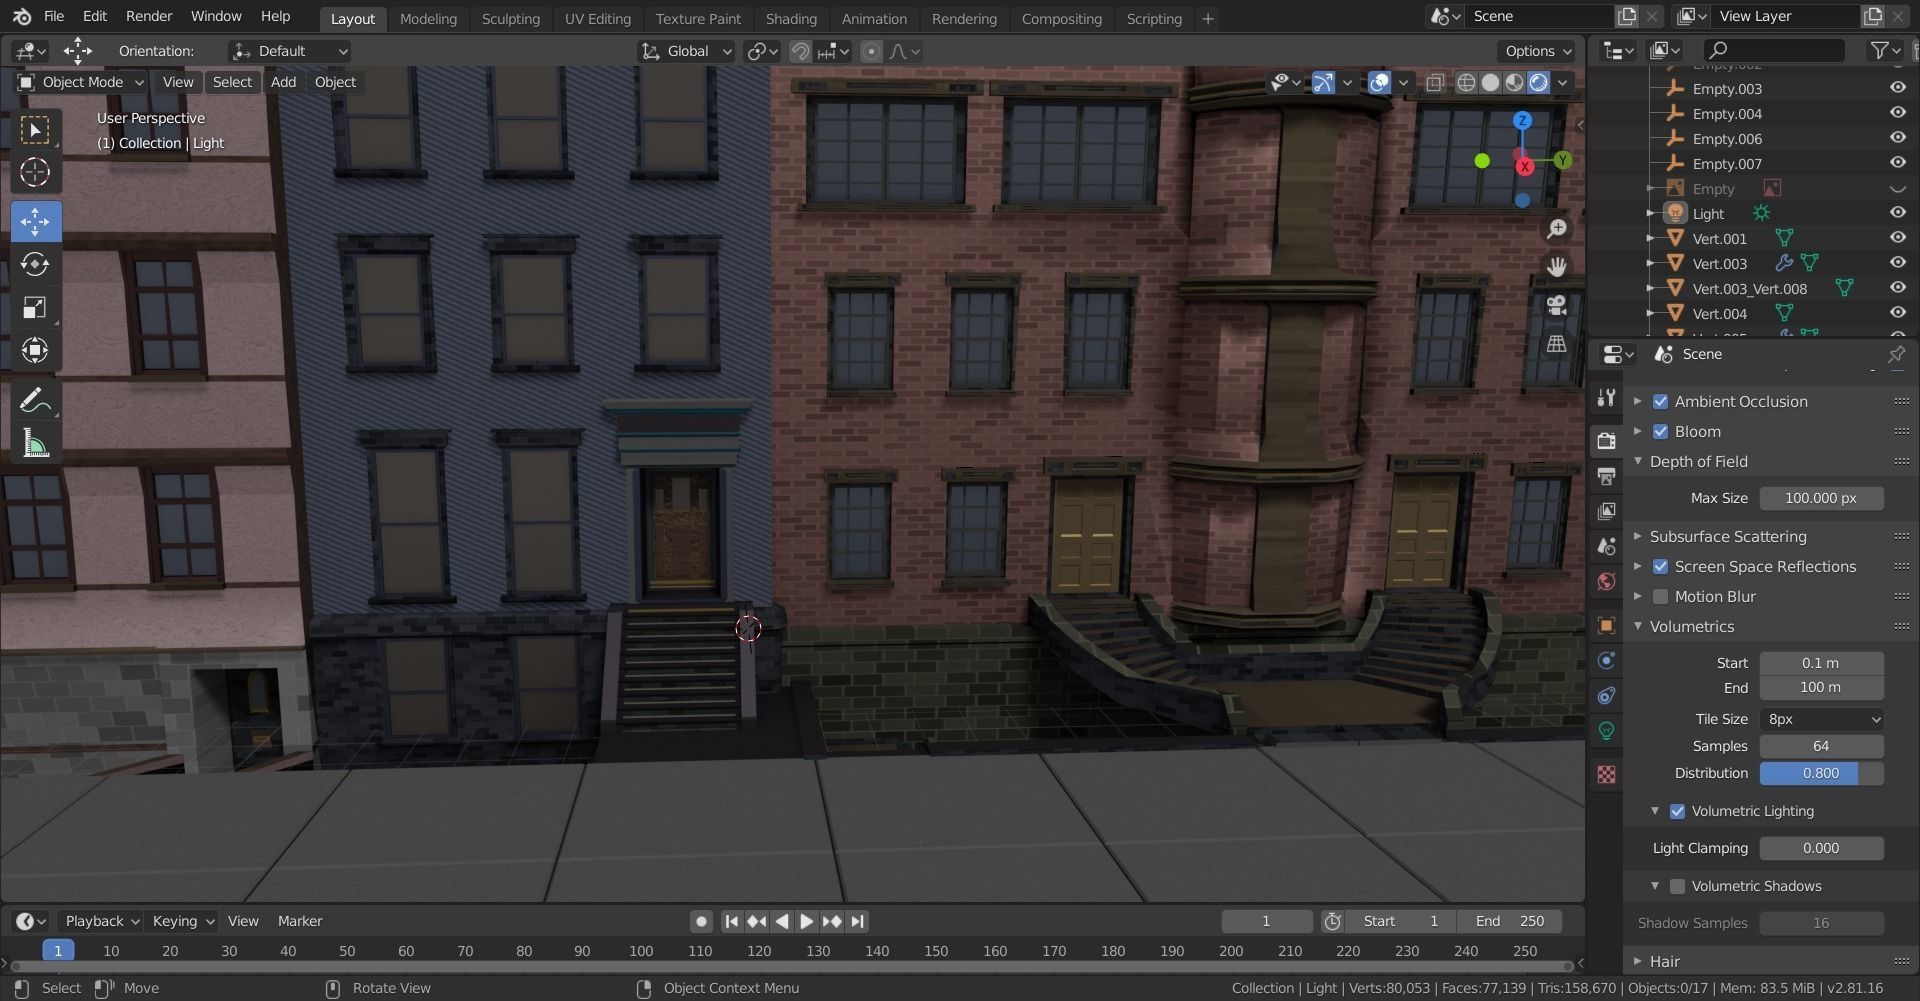Open the Scripting workspace tab
The width and height of the screenshot is (1920, 1001).
click(x=1154, y=18)
